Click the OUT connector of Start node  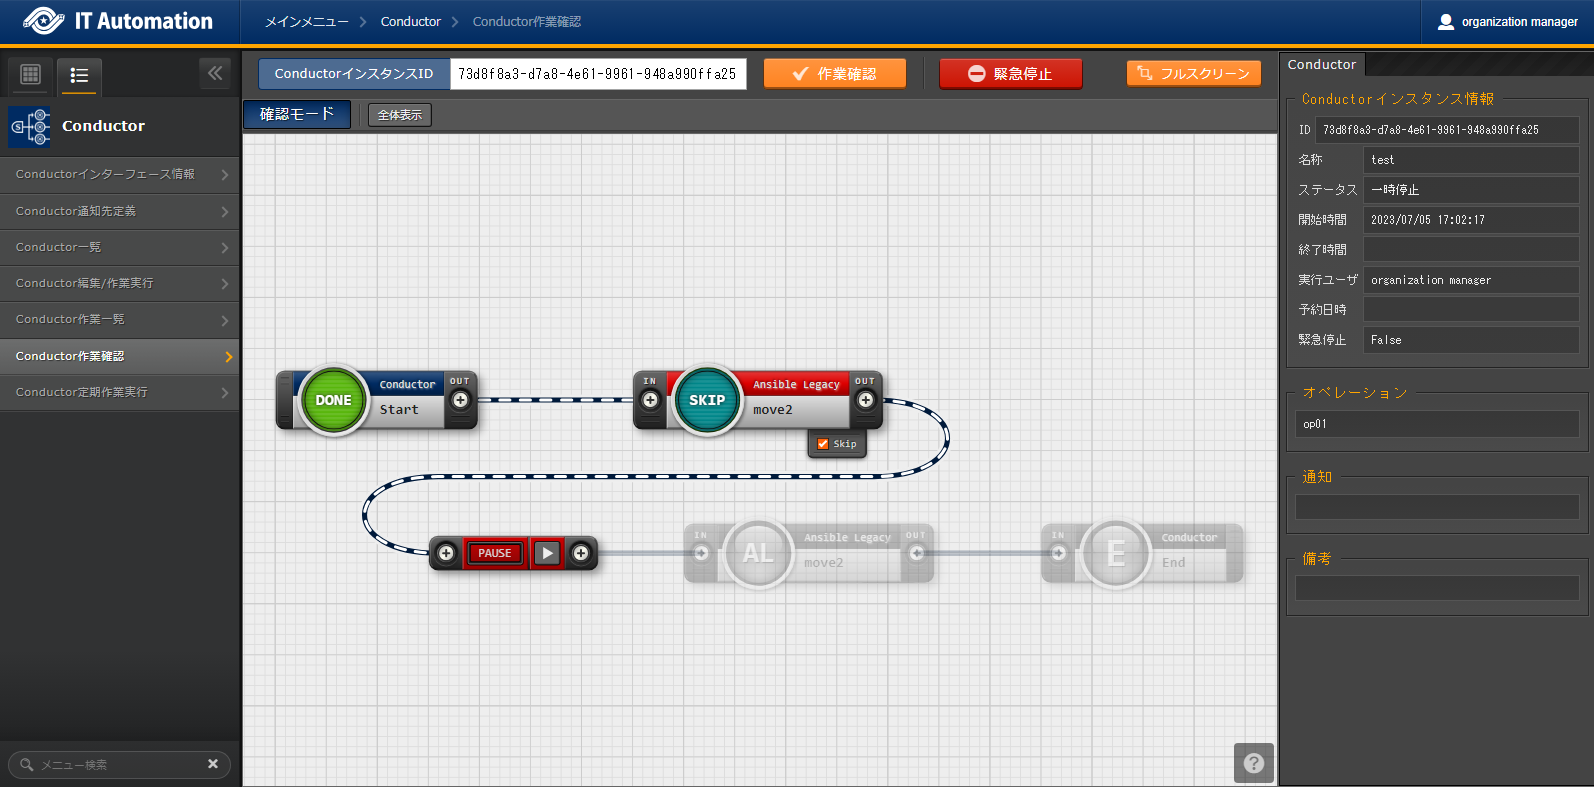coord(460,400)
